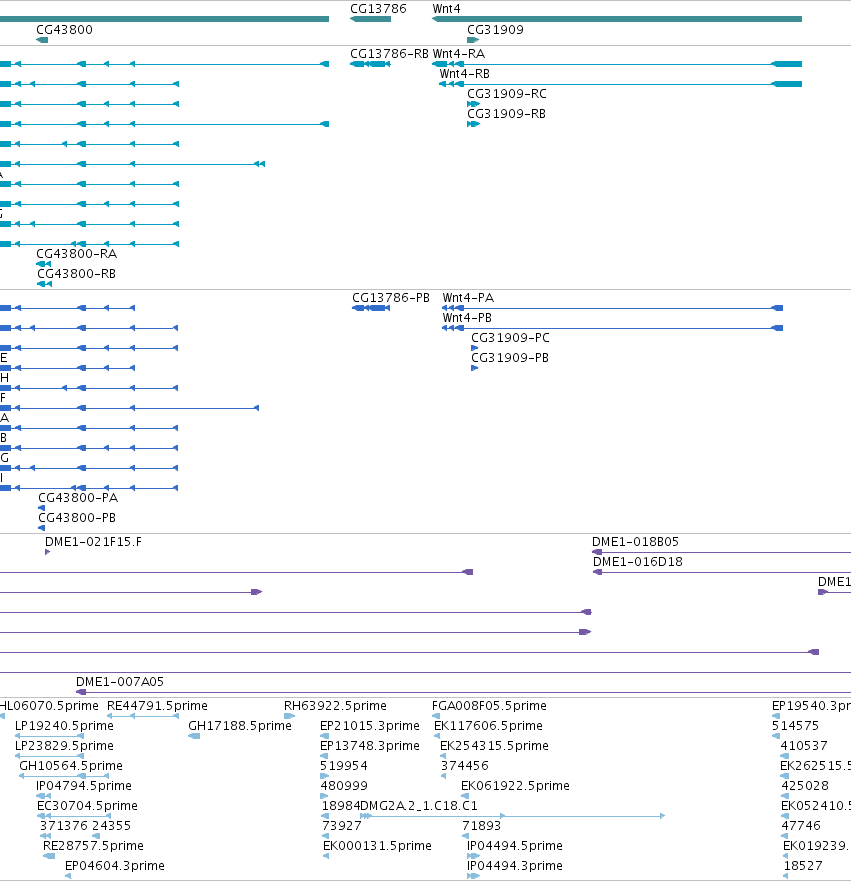Image resolution: width=851 pixels, height=881 pixels.
Task: Select EST label LP19240.5prime
Action: coord(64,726)
